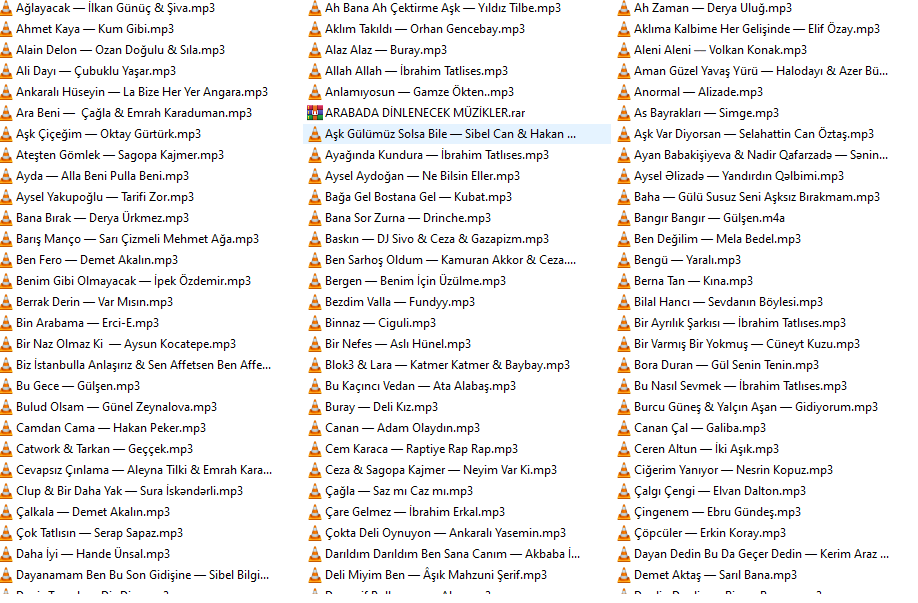Click VLC icon for Çöpçüler — Erkin Koray.mp3

pos(624,533)
